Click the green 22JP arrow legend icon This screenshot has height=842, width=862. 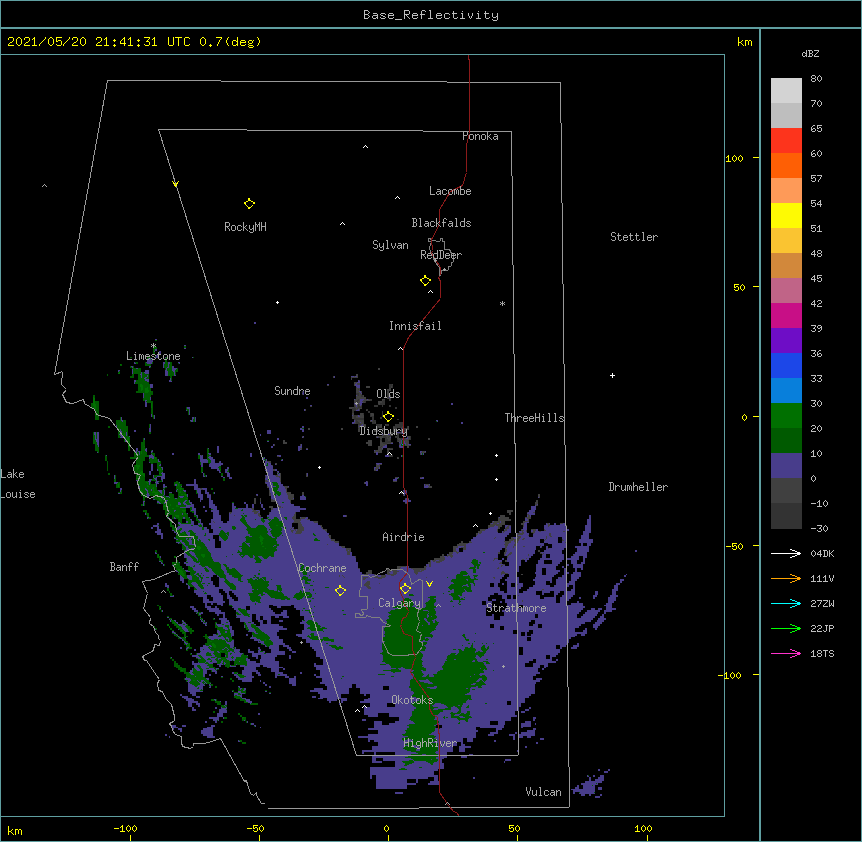pyautogui.click(x=786, y=628)
